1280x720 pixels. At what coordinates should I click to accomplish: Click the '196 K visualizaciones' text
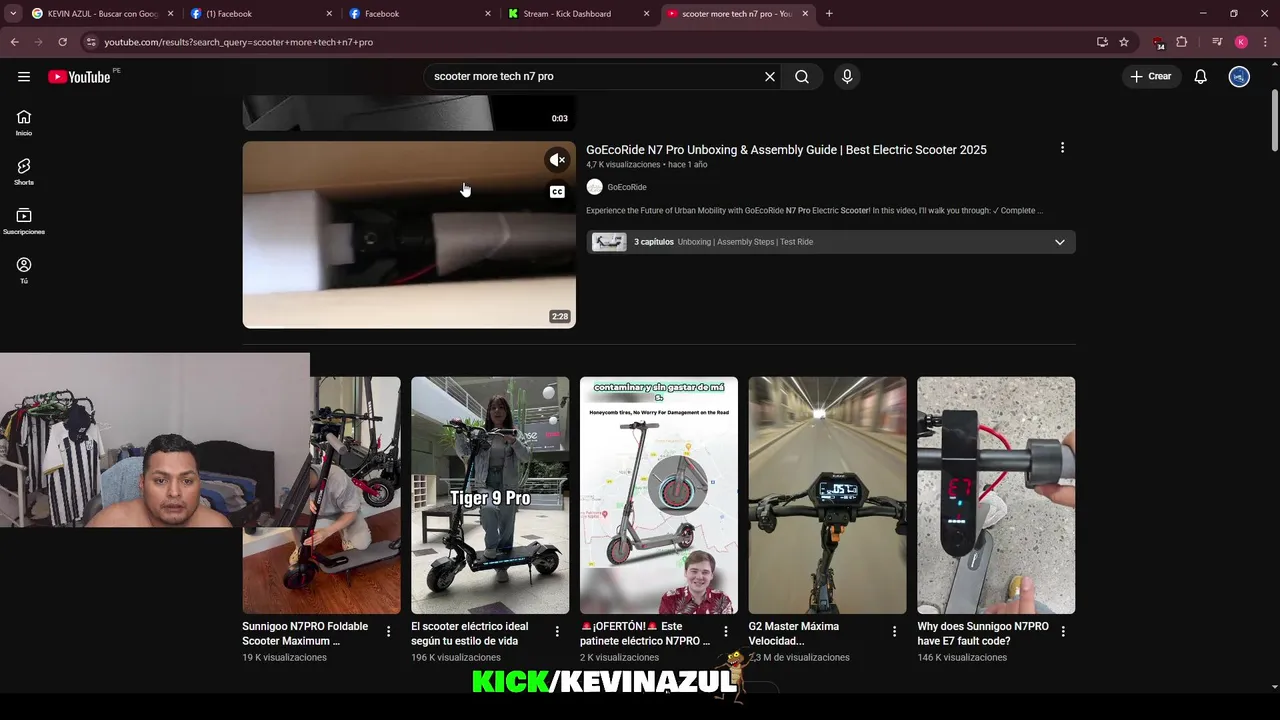456,657
